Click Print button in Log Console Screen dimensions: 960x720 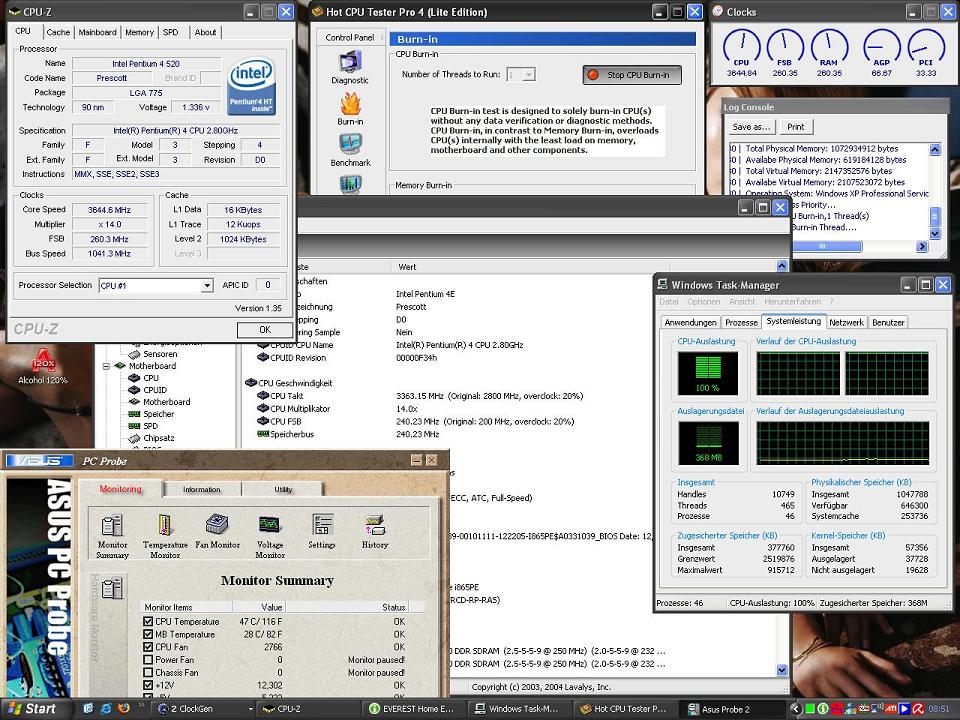pos(796,127)
